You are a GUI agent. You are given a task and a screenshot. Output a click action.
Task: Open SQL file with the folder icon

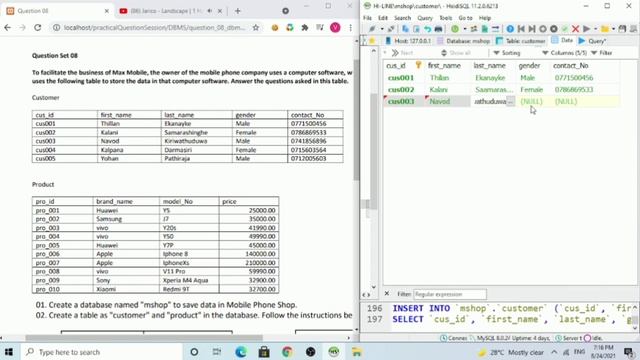pyautogui.click(x=604, y=29)
